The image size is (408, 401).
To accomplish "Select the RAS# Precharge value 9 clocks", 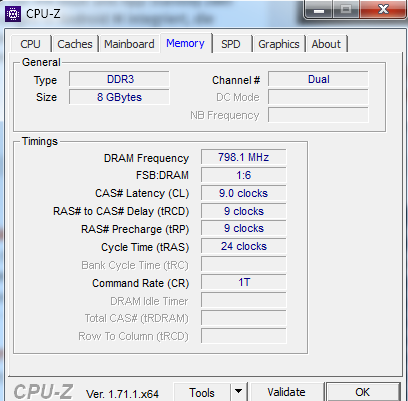I will tap(243, 228).
